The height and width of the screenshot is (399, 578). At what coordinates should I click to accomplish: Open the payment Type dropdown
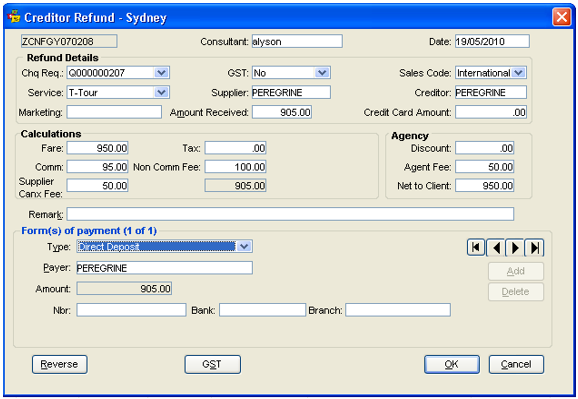pyautogui.click(x=244, y=246)
